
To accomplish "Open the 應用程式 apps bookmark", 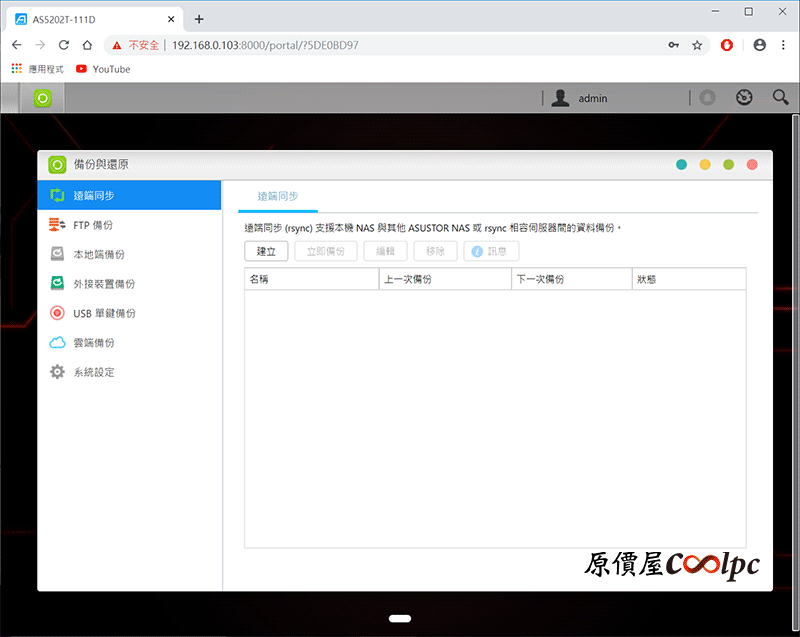I will tap(37, 69).
